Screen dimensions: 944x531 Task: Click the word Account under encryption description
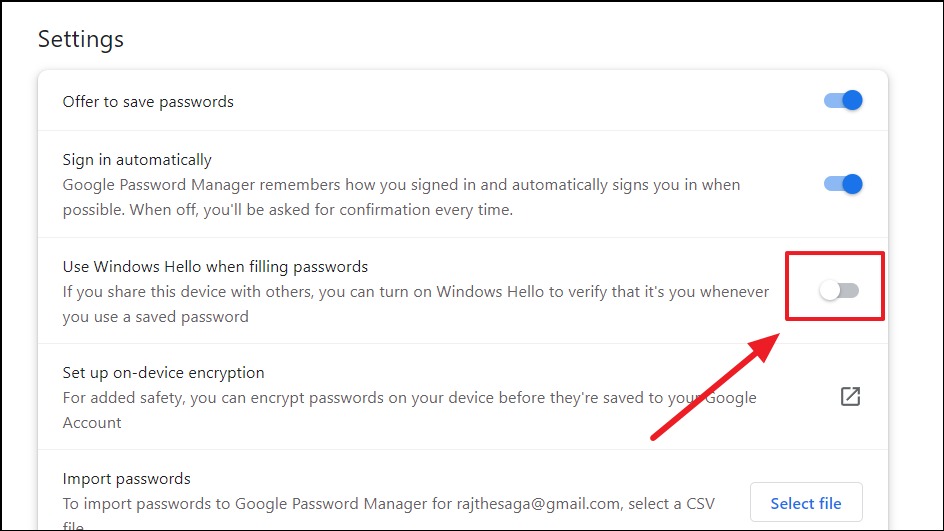[92, 423]
